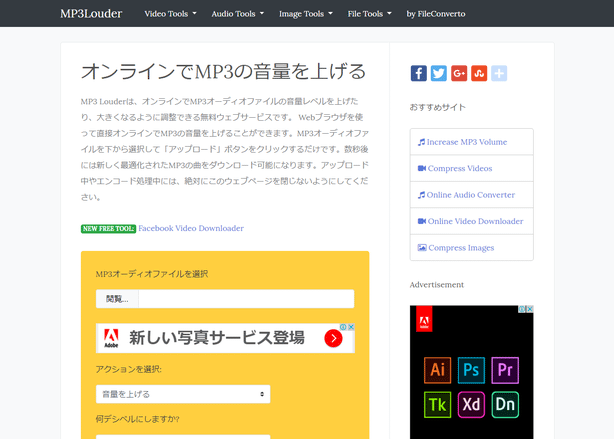The image size is (614, 439).
Task: Click the 何デシベルにしますか? label
Action: (x=137, y=419)
